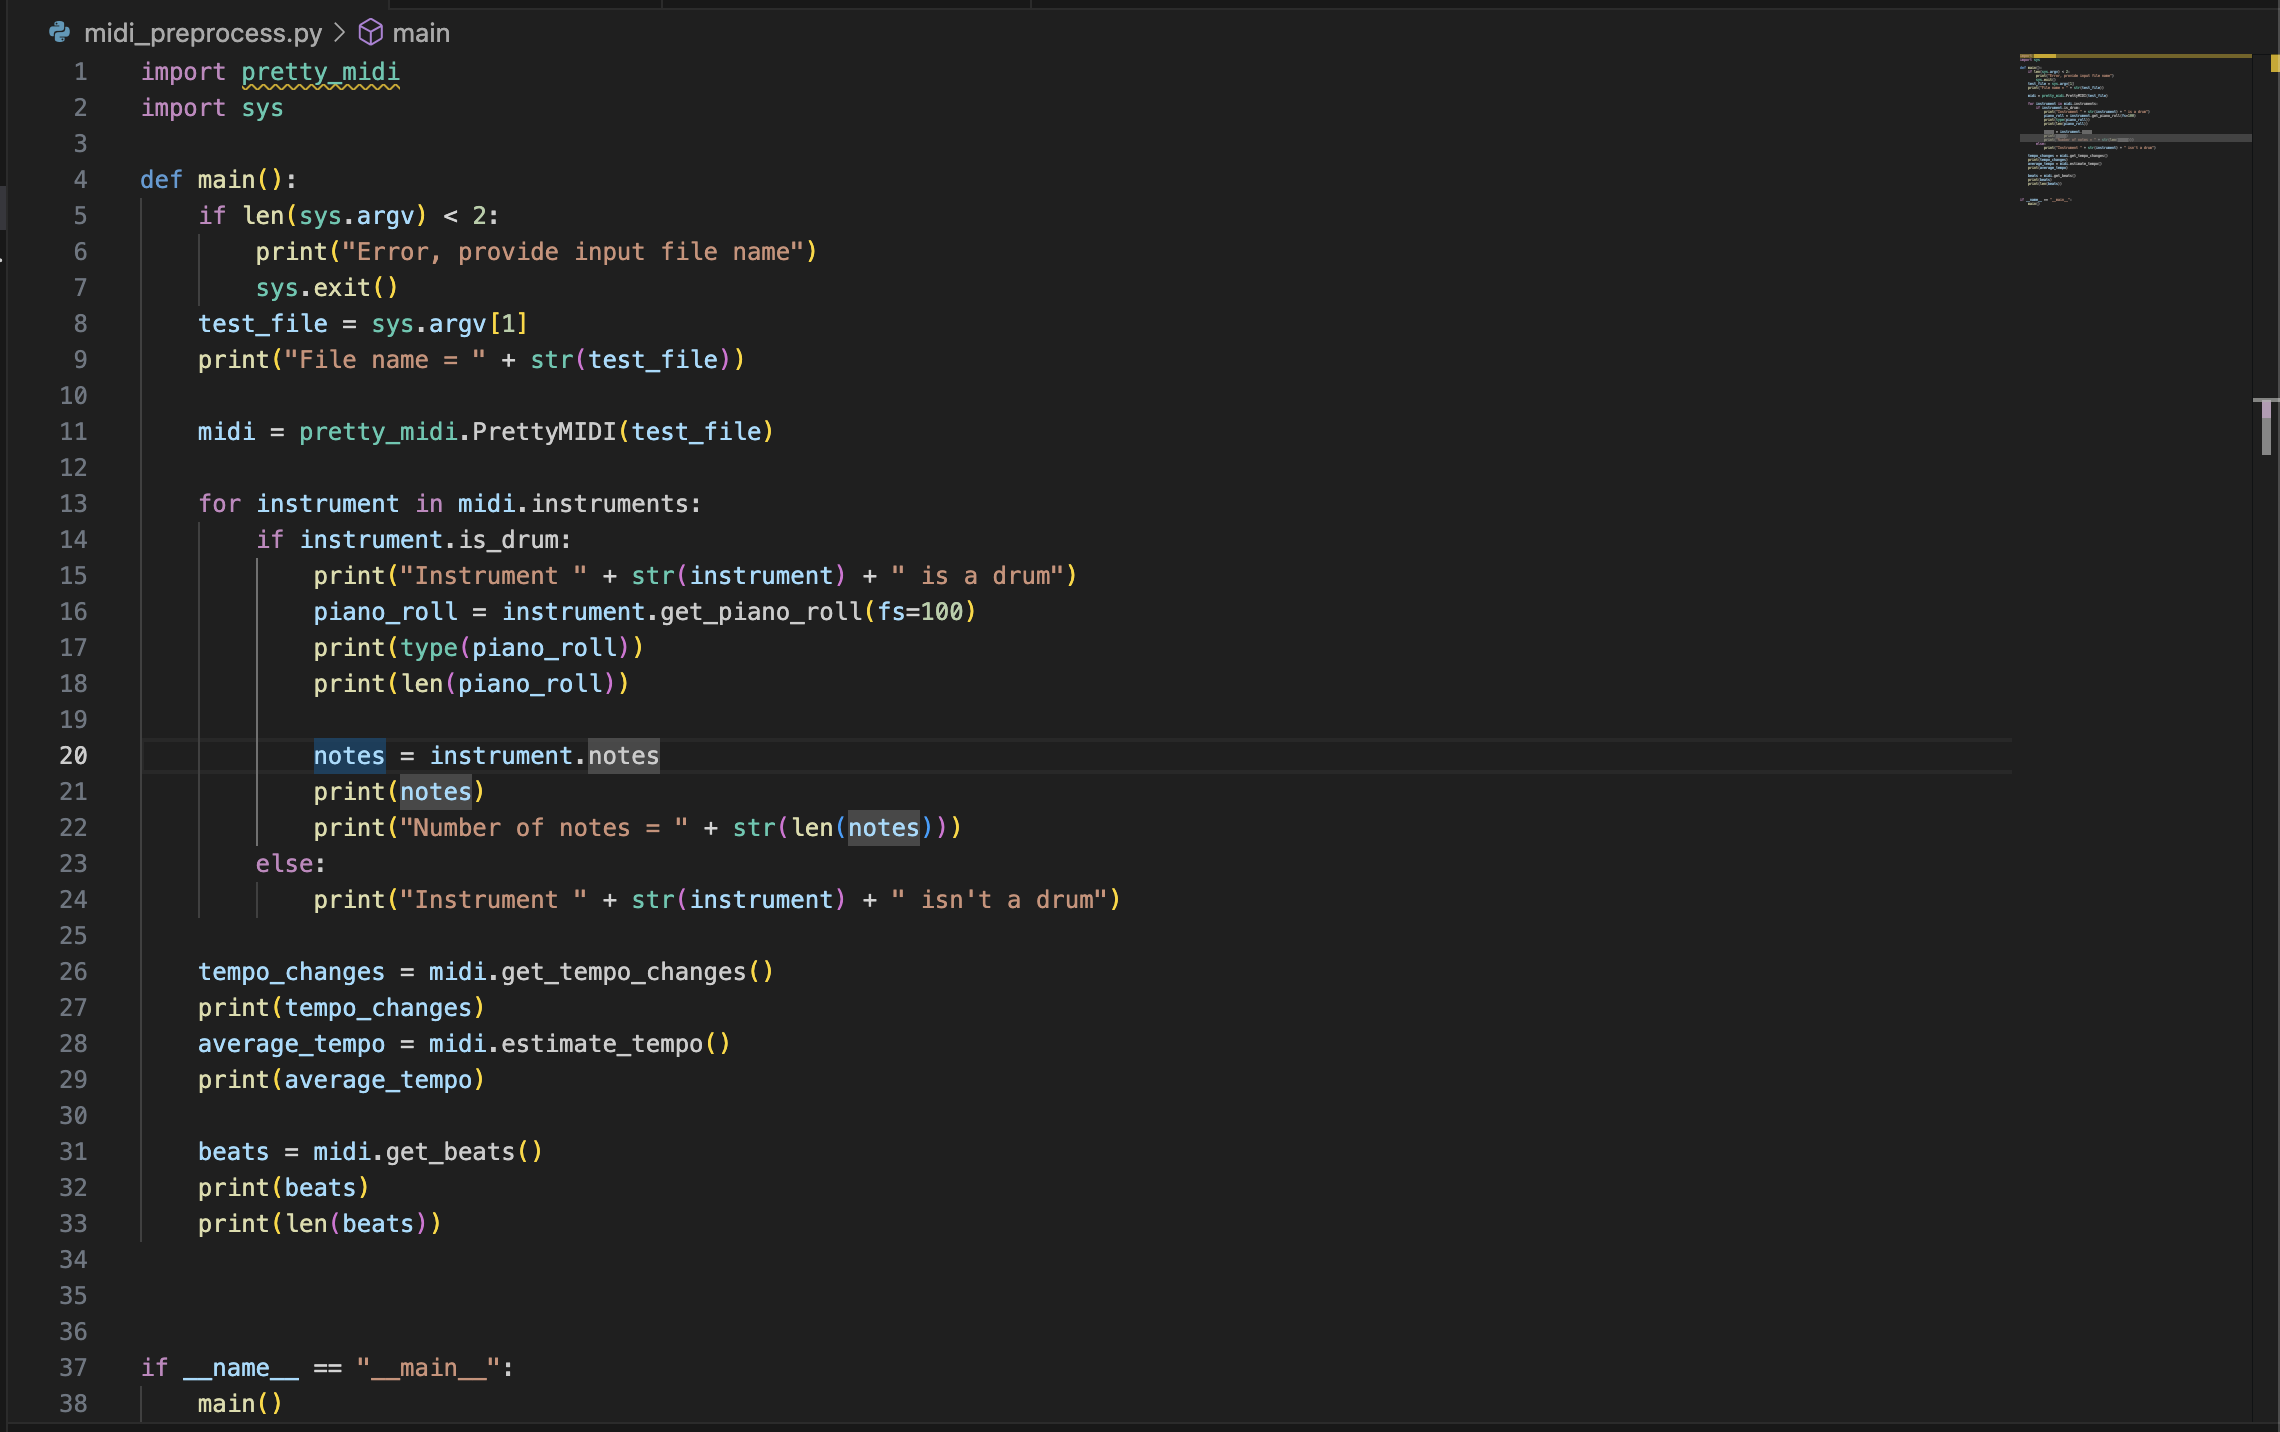Screen dimensions: 2280x1432
Task: Click the main symbol cube icon
Action: (371, 33)
